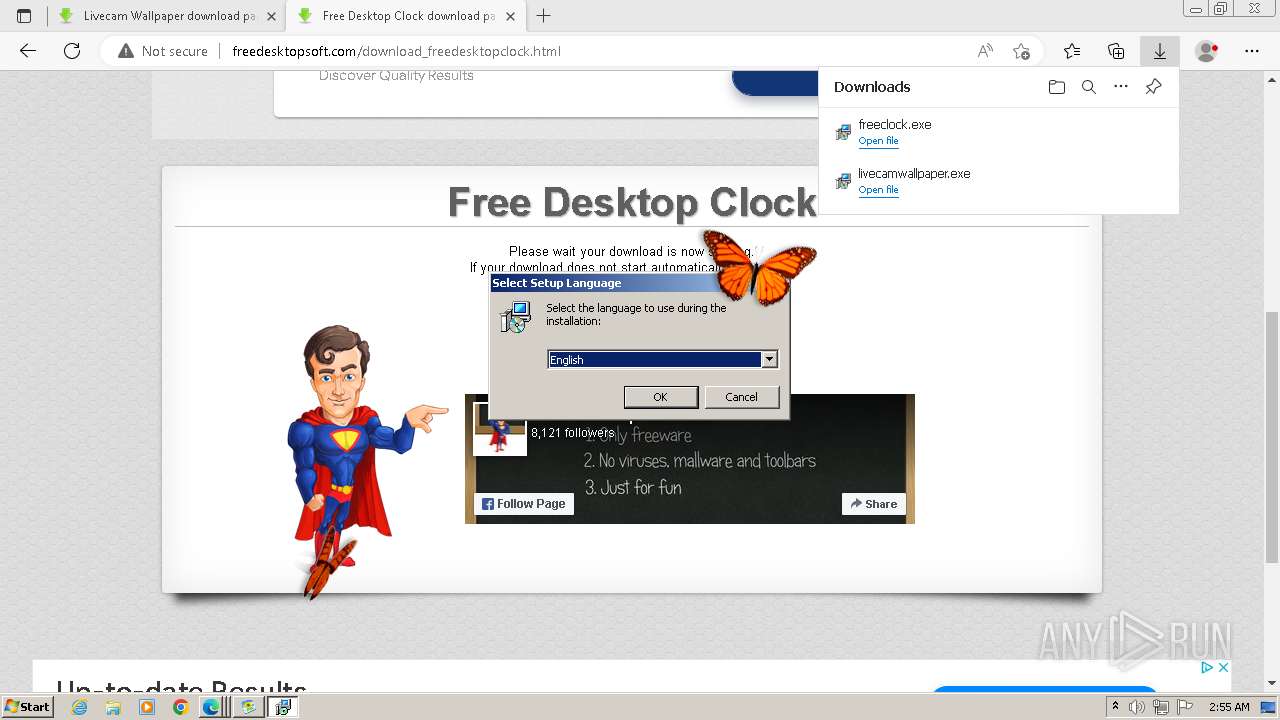Open the downloads folder icon
1280x720 pixels.
coord(1057,87)
